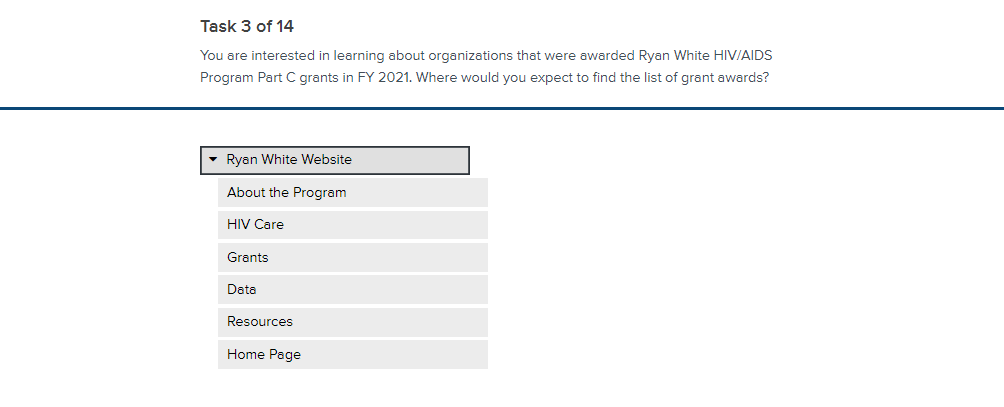1004x407 pixels.
Task: Click the task description paragraph text
Action: pyautogui.click(x=485, y=66)
